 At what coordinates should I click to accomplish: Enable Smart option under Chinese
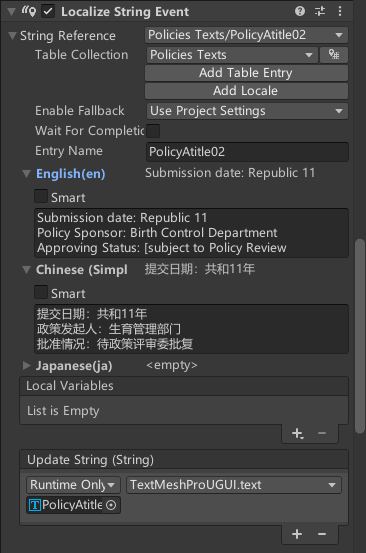[x=41, y=292]
